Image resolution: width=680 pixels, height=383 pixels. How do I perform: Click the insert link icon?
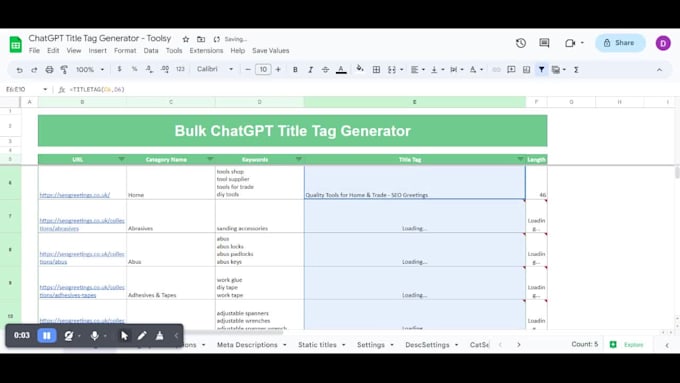[496, 69]
